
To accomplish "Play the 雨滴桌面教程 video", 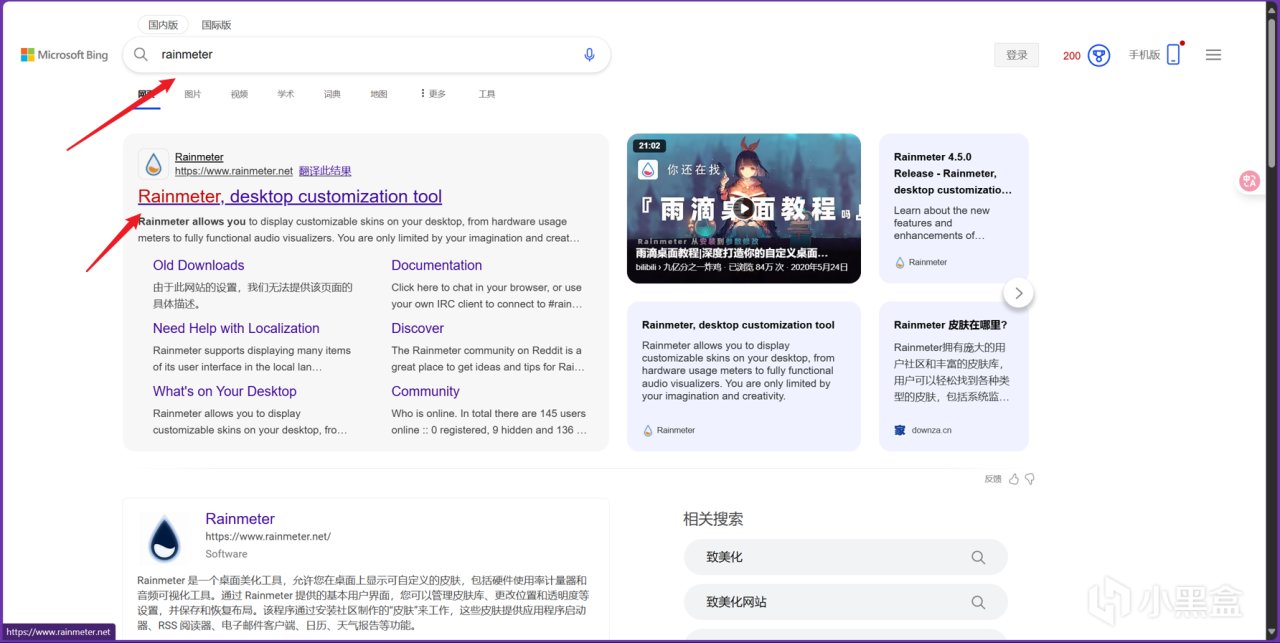I will click(x=744, y=208).
